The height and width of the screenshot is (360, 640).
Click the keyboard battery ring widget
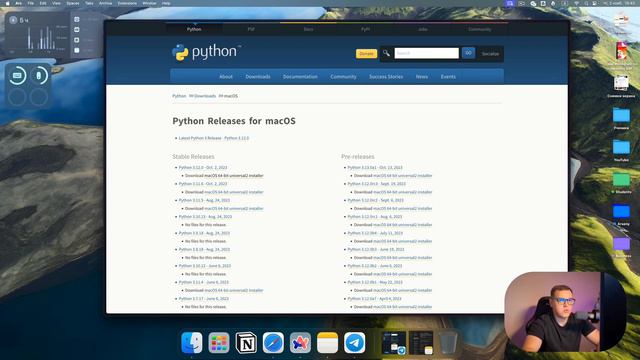tap(17, 76)
